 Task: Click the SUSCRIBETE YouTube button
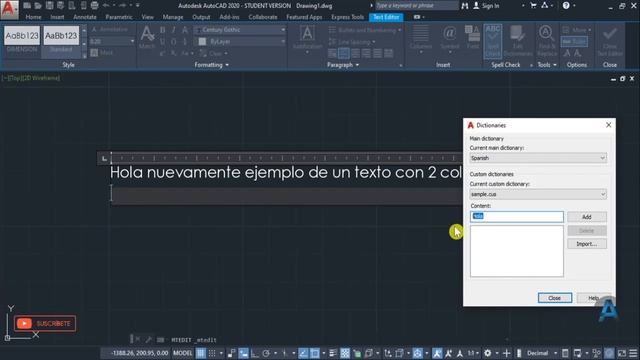[45, 323]
